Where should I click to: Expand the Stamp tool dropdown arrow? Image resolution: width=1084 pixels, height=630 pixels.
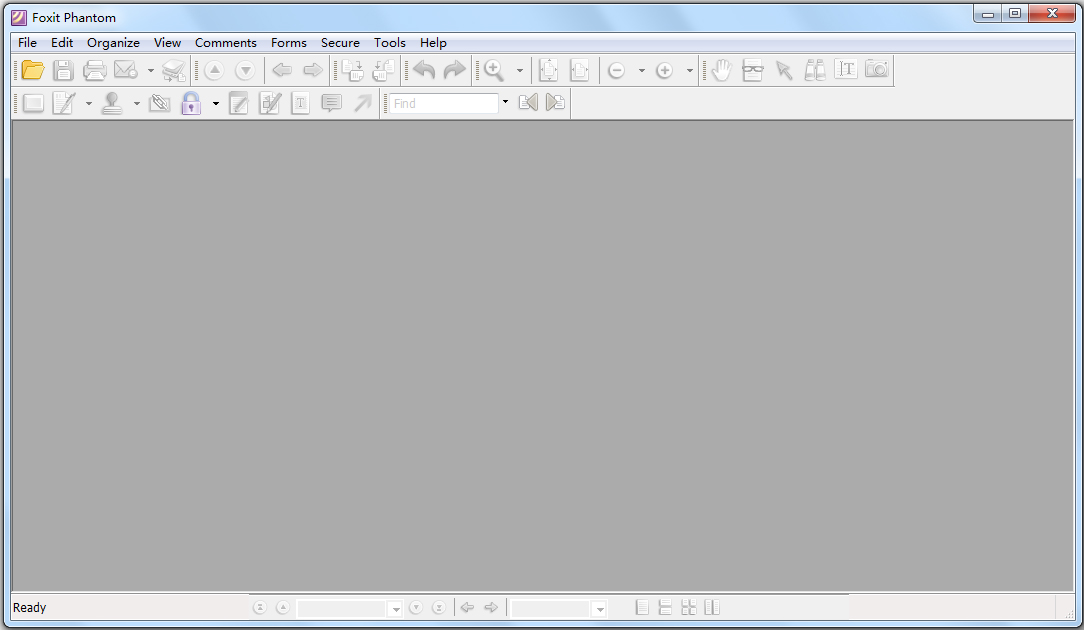(136, 104)
